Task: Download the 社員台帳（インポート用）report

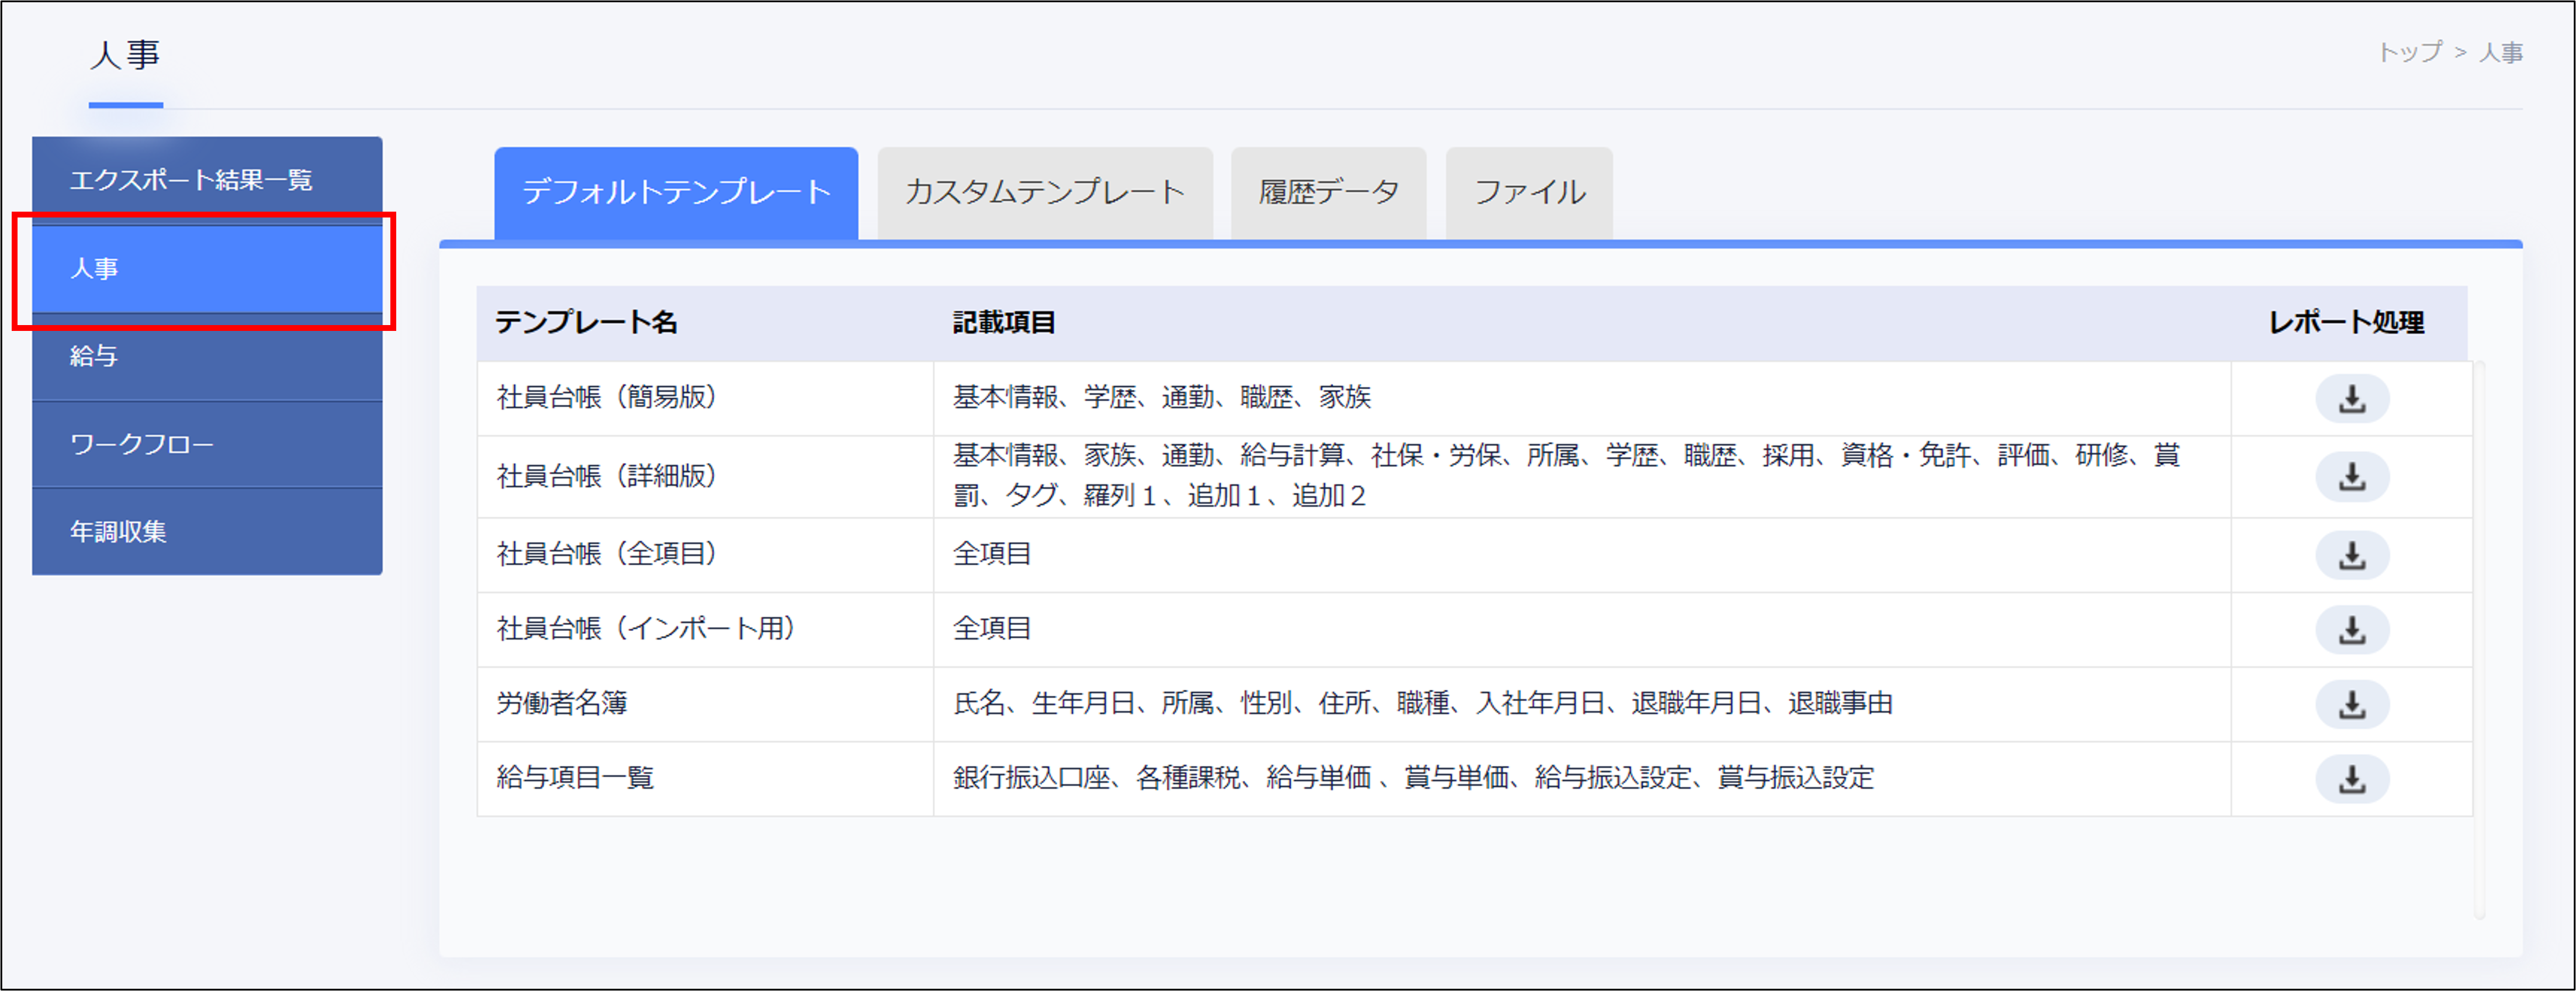Action: point(2351,629)
